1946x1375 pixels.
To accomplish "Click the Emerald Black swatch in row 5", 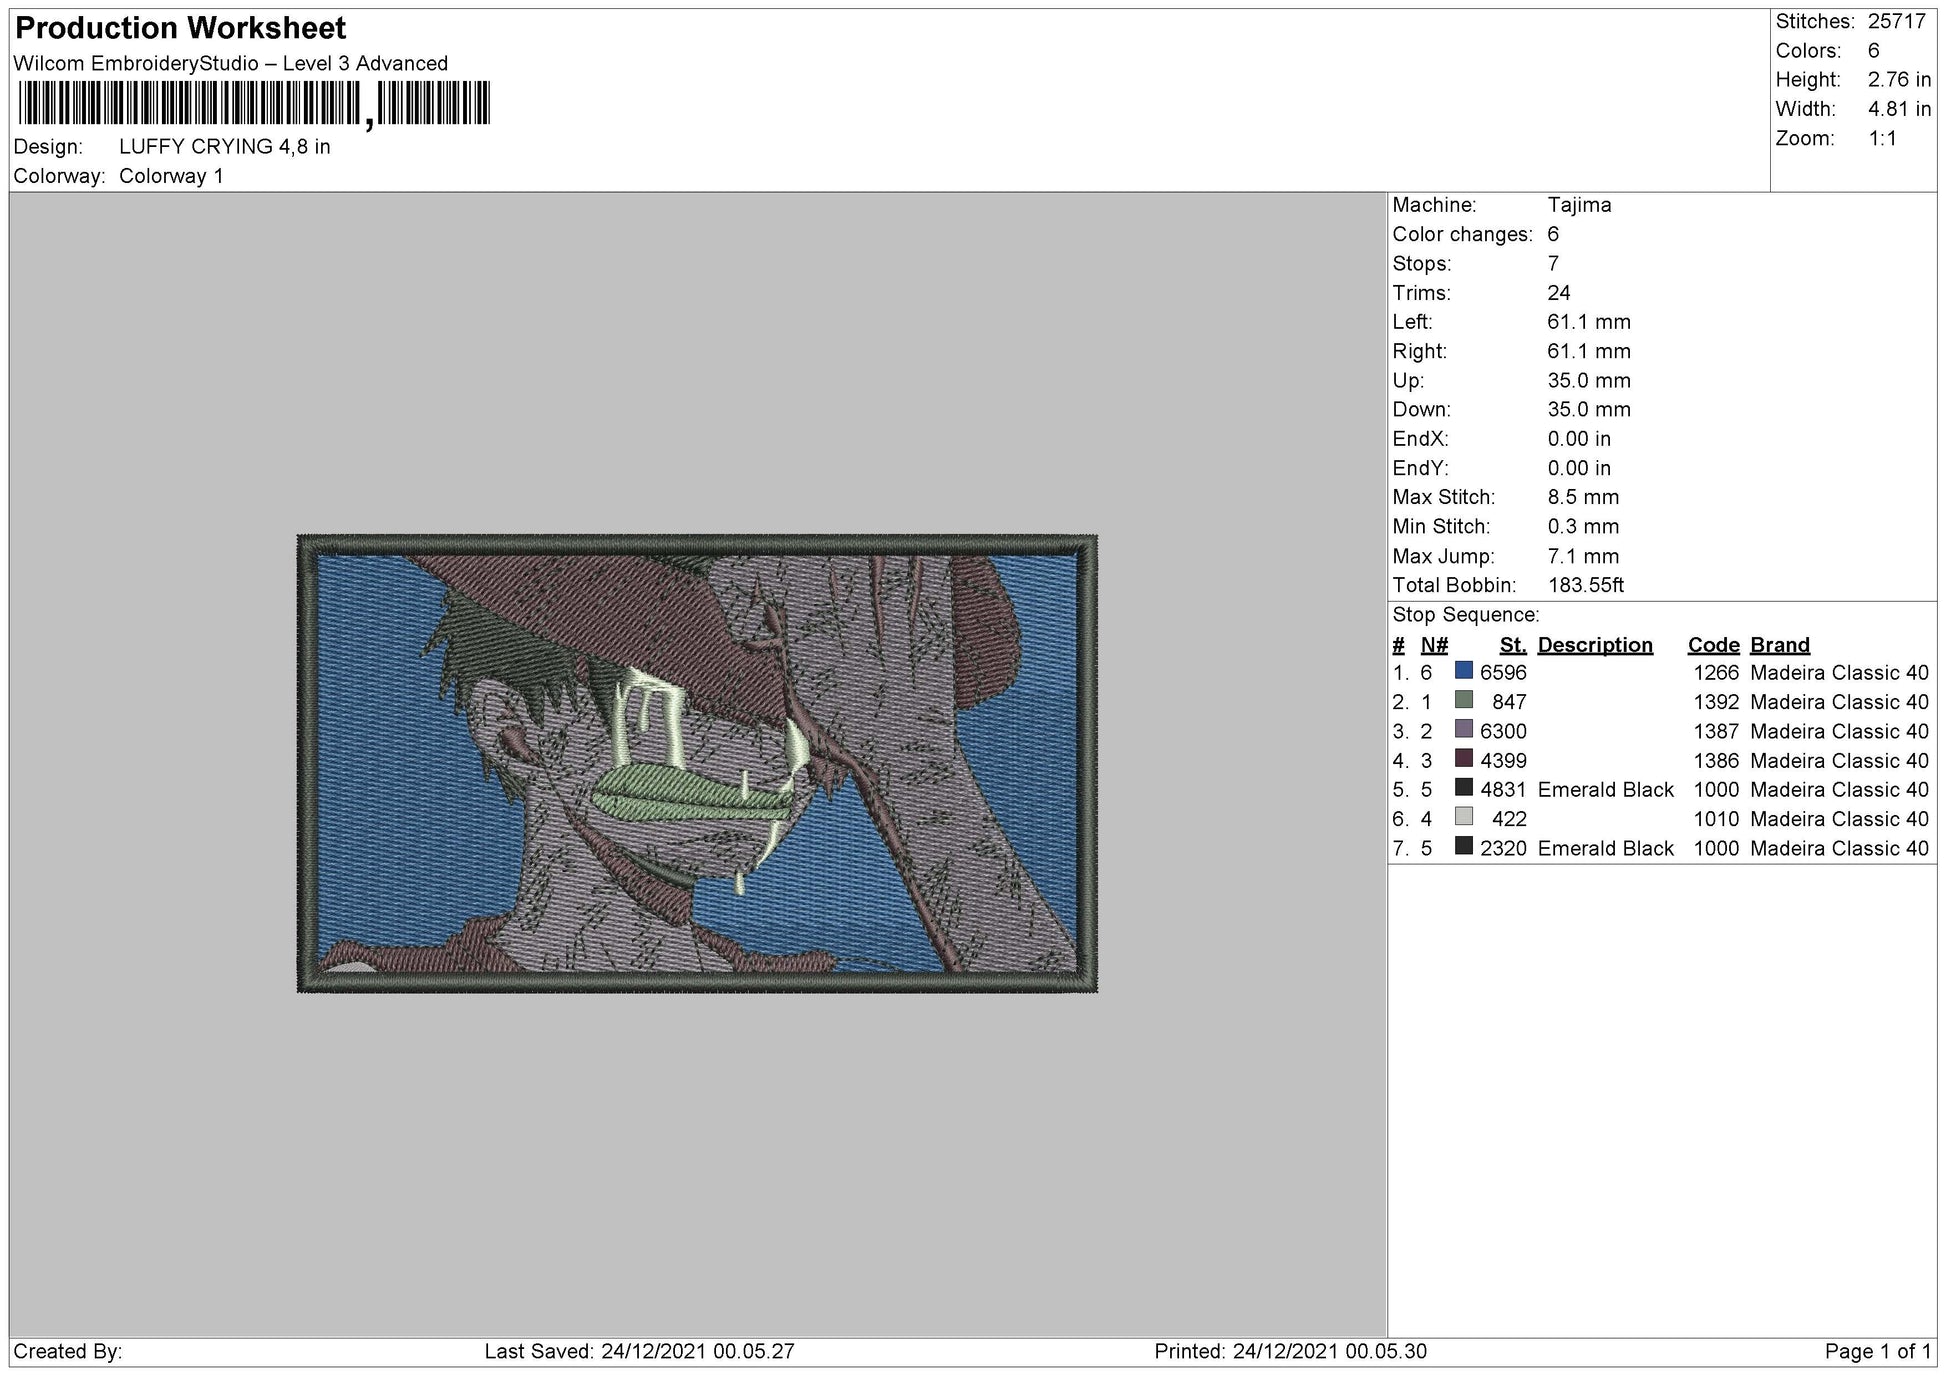I will (x=1464, y=788).
